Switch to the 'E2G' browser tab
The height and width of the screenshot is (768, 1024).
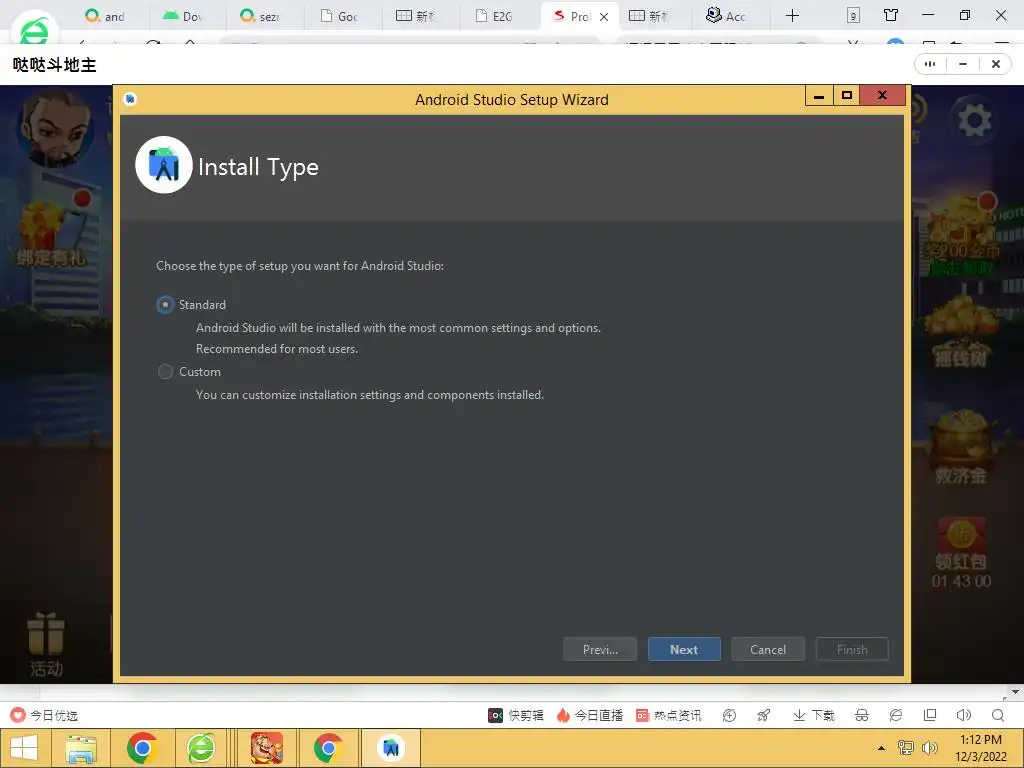494,16
